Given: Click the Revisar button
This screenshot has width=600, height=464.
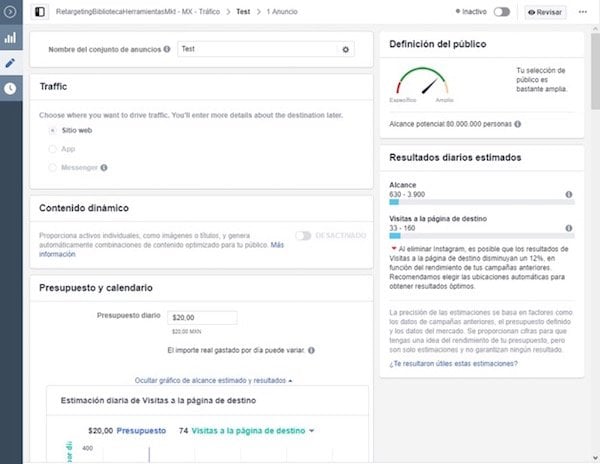Looking at the screenshot, I should [545, 12].
